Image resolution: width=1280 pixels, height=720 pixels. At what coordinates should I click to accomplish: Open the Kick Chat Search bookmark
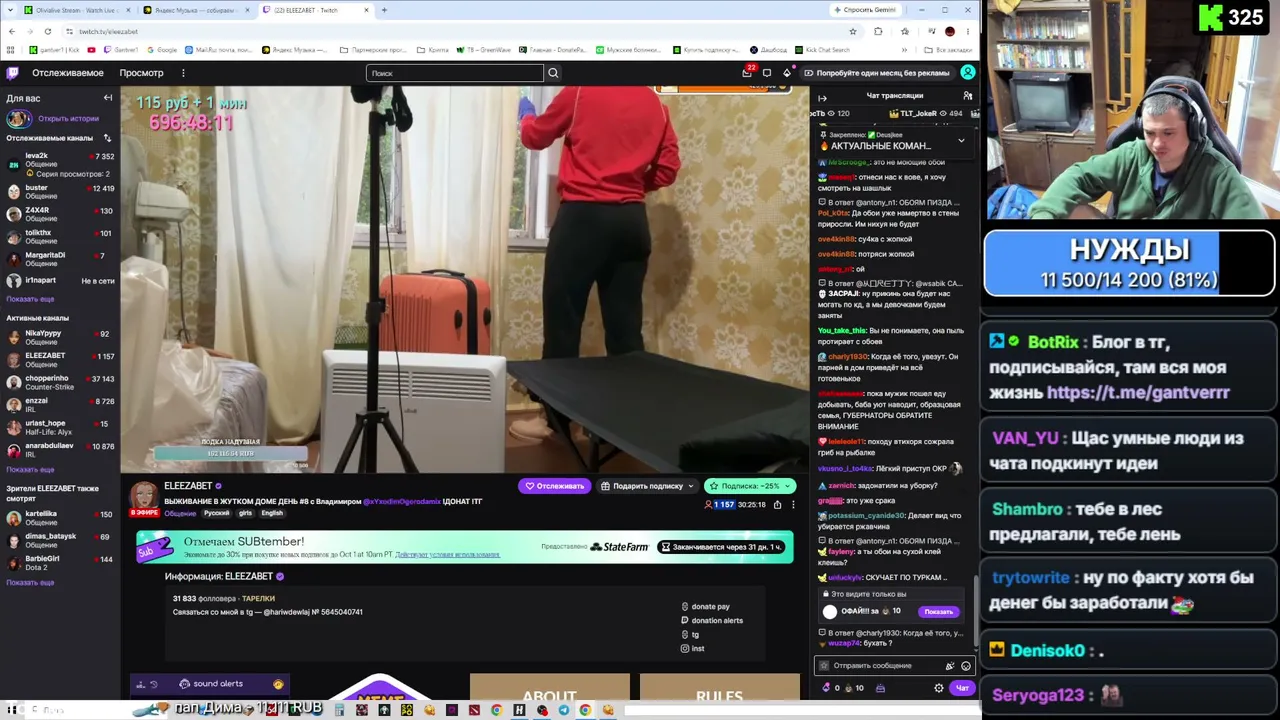(821, 50)
